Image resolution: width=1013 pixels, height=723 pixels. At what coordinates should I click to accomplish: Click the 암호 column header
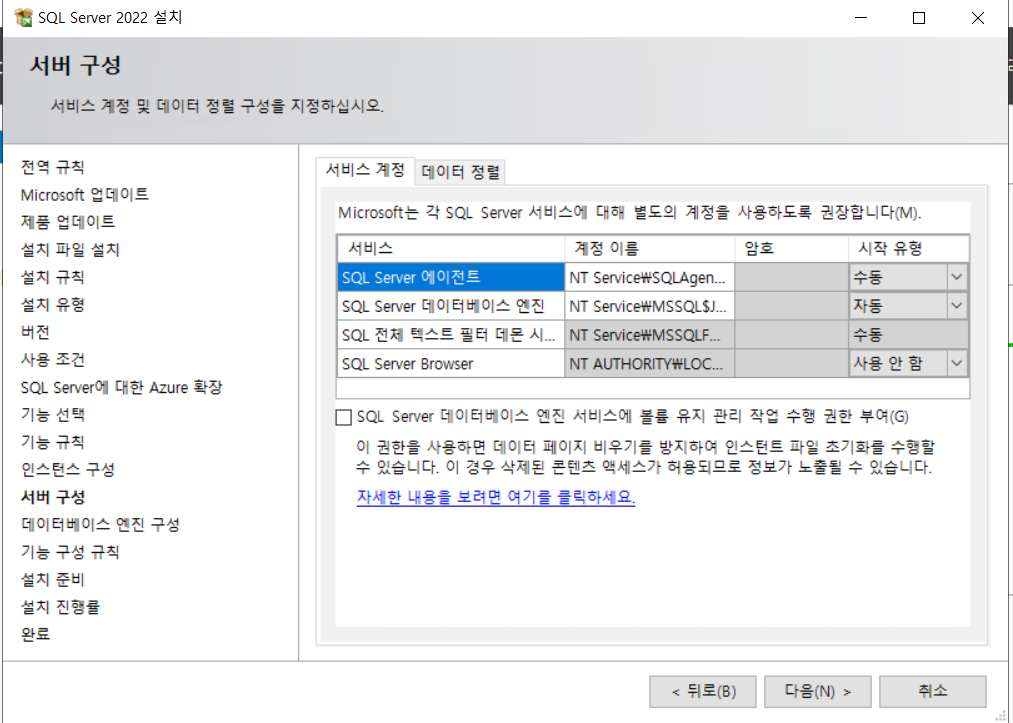(x=791, y=249)
